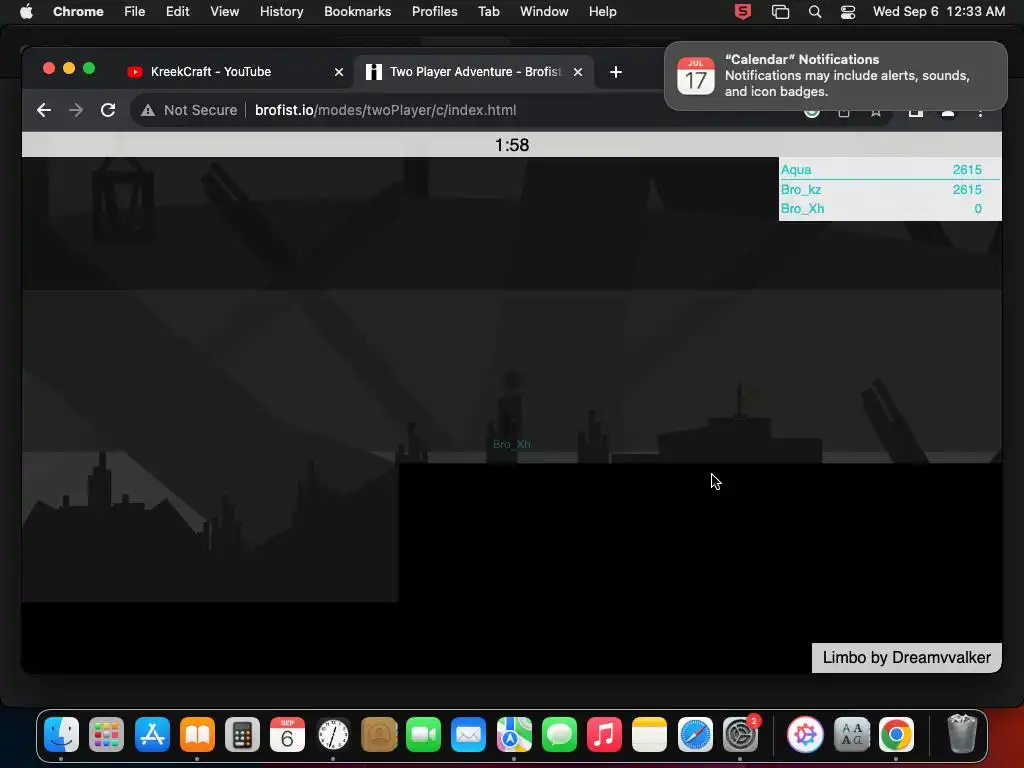Launch Messages from the Dock

[x=559, y=735]
